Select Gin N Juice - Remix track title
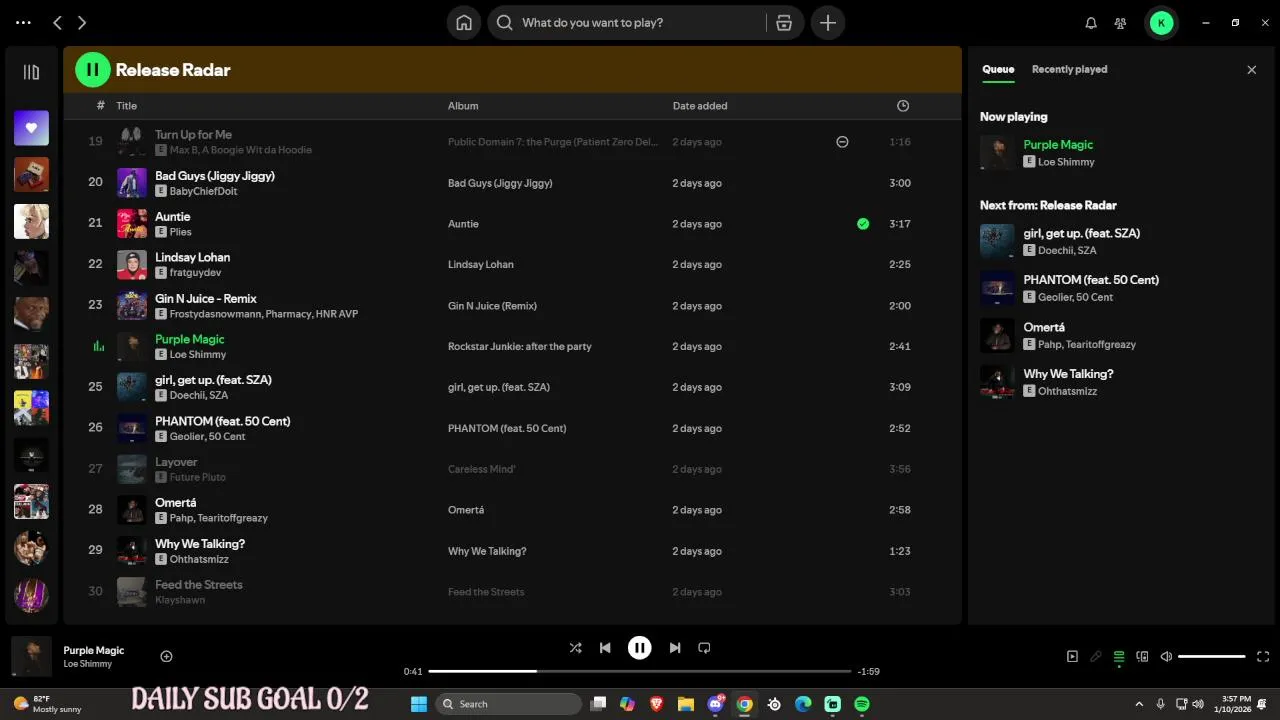The width and height of the screenshot is (1280, 720). [x=206, y=298]
